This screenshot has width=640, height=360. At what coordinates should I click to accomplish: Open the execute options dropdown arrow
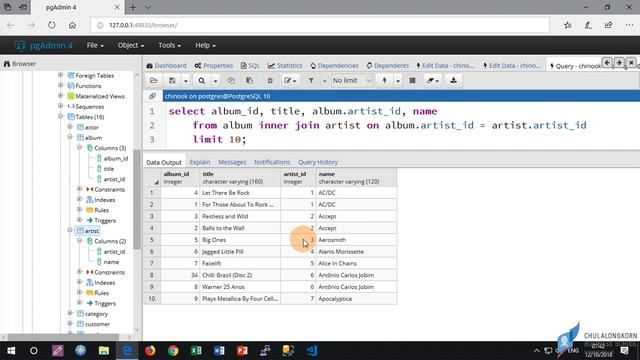[x=398, y=81]
